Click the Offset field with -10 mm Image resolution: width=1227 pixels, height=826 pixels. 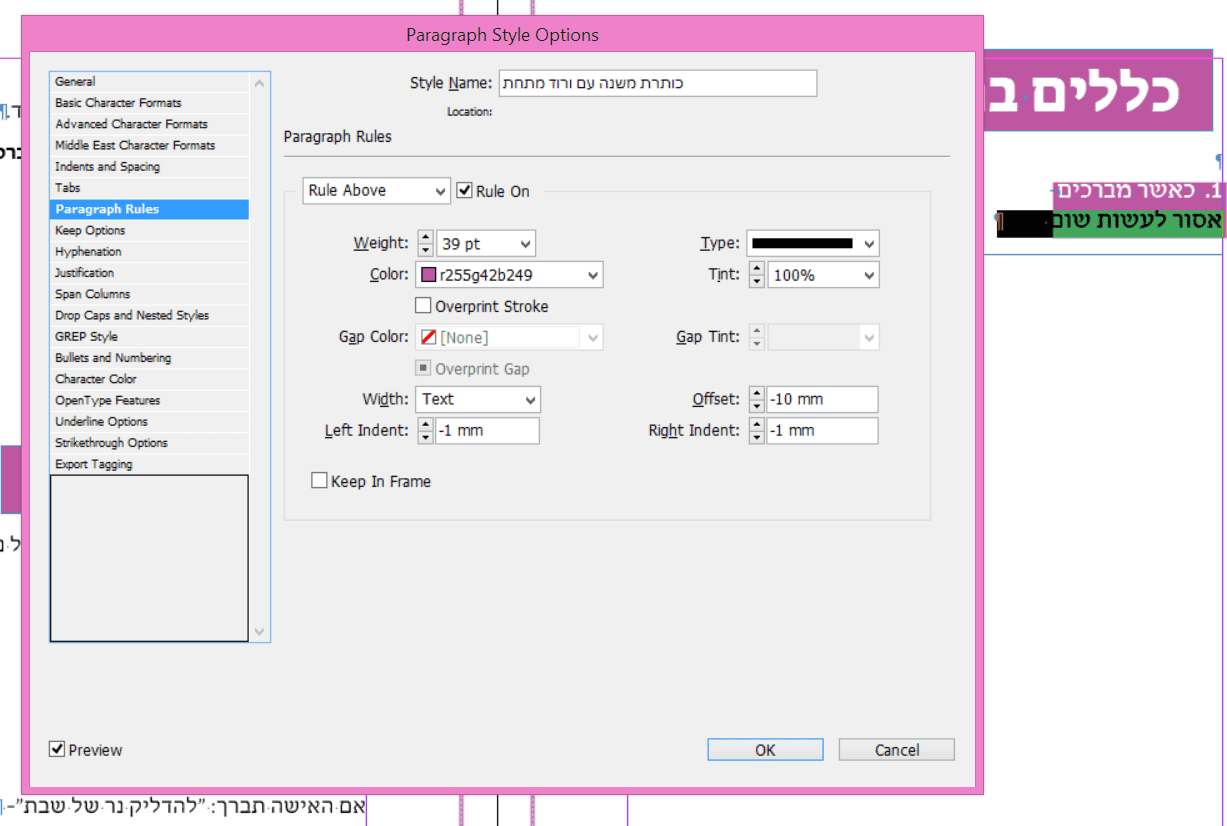[x=823, y=399]
